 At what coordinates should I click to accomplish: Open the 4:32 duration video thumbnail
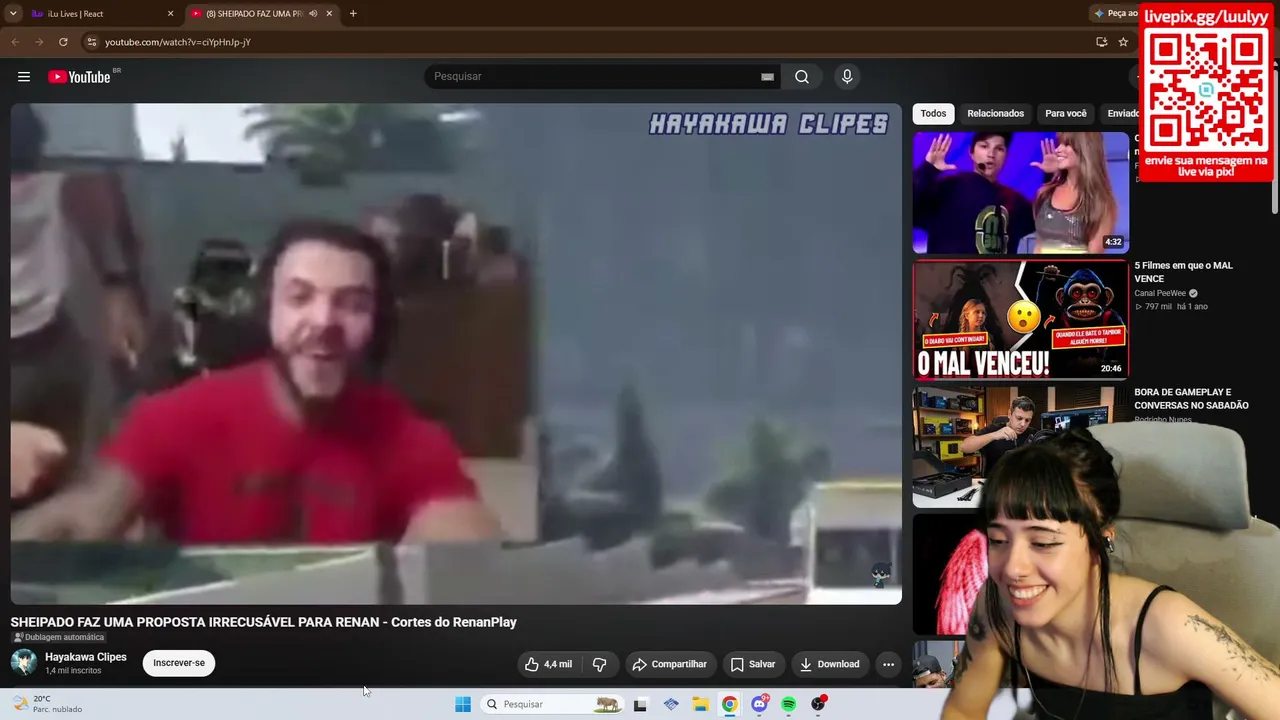point(1020,193)
